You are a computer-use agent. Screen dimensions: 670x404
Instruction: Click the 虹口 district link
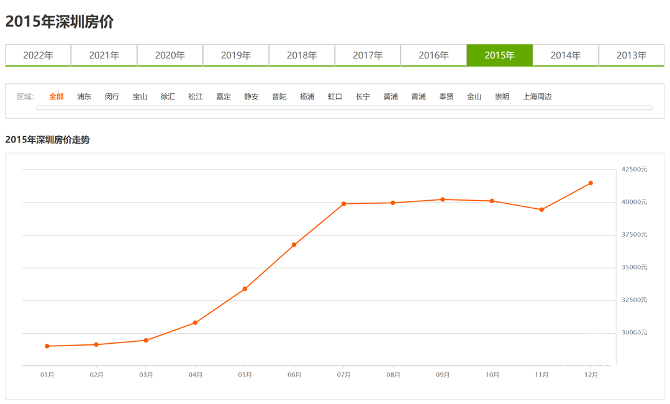[x=335, y=97]
